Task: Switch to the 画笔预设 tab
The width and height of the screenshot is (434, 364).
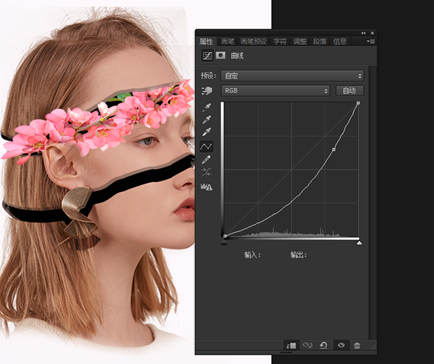Action: pos(253,41)
